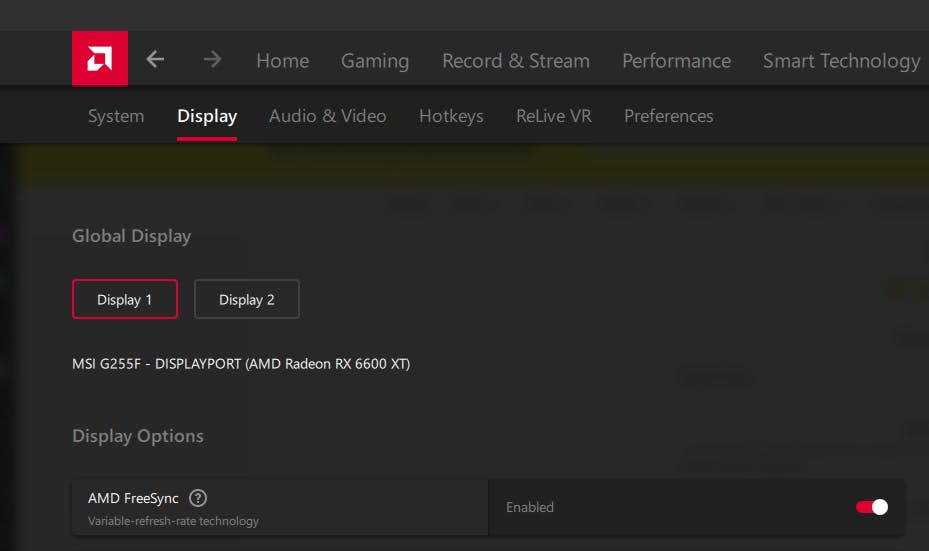Select the System settings tab
The width and height of the screenshot is (929, 551).
click(116, 116)
